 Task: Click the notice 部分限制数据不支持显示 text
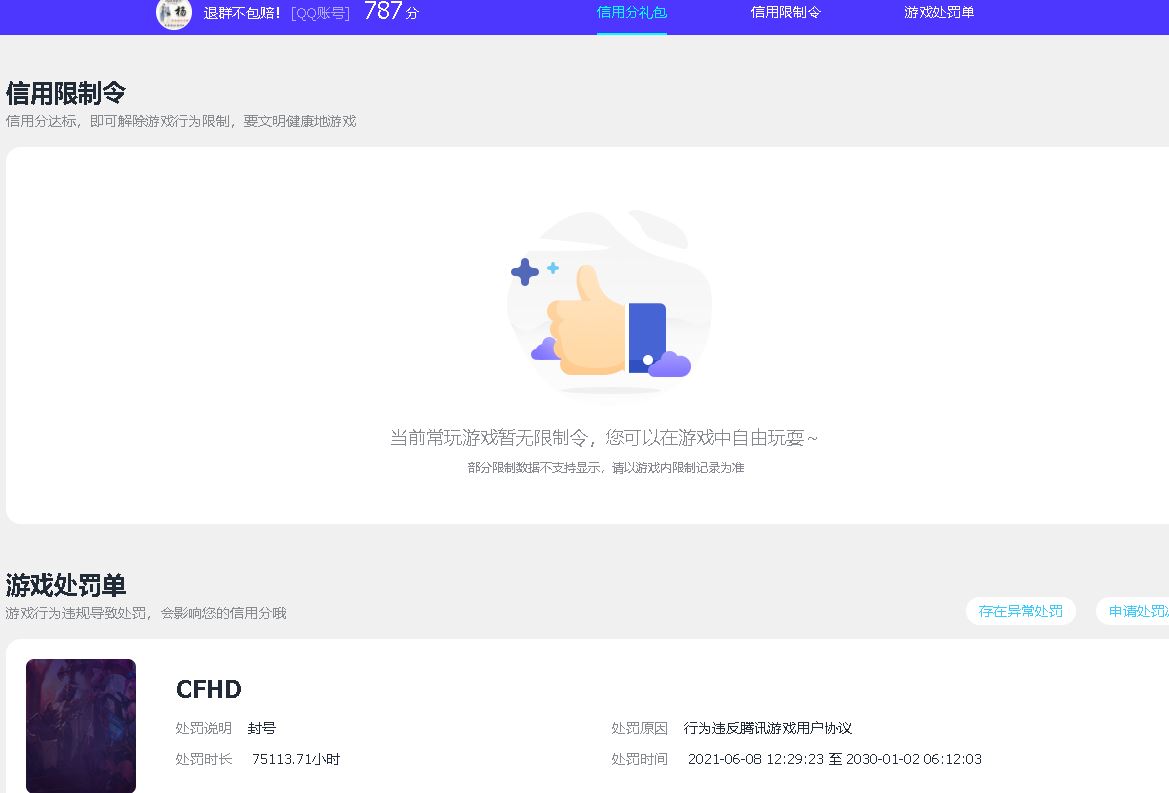608,466
